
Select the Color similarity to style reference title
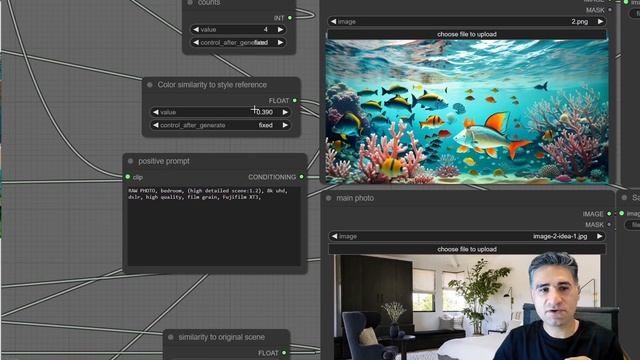click(212, 85)
